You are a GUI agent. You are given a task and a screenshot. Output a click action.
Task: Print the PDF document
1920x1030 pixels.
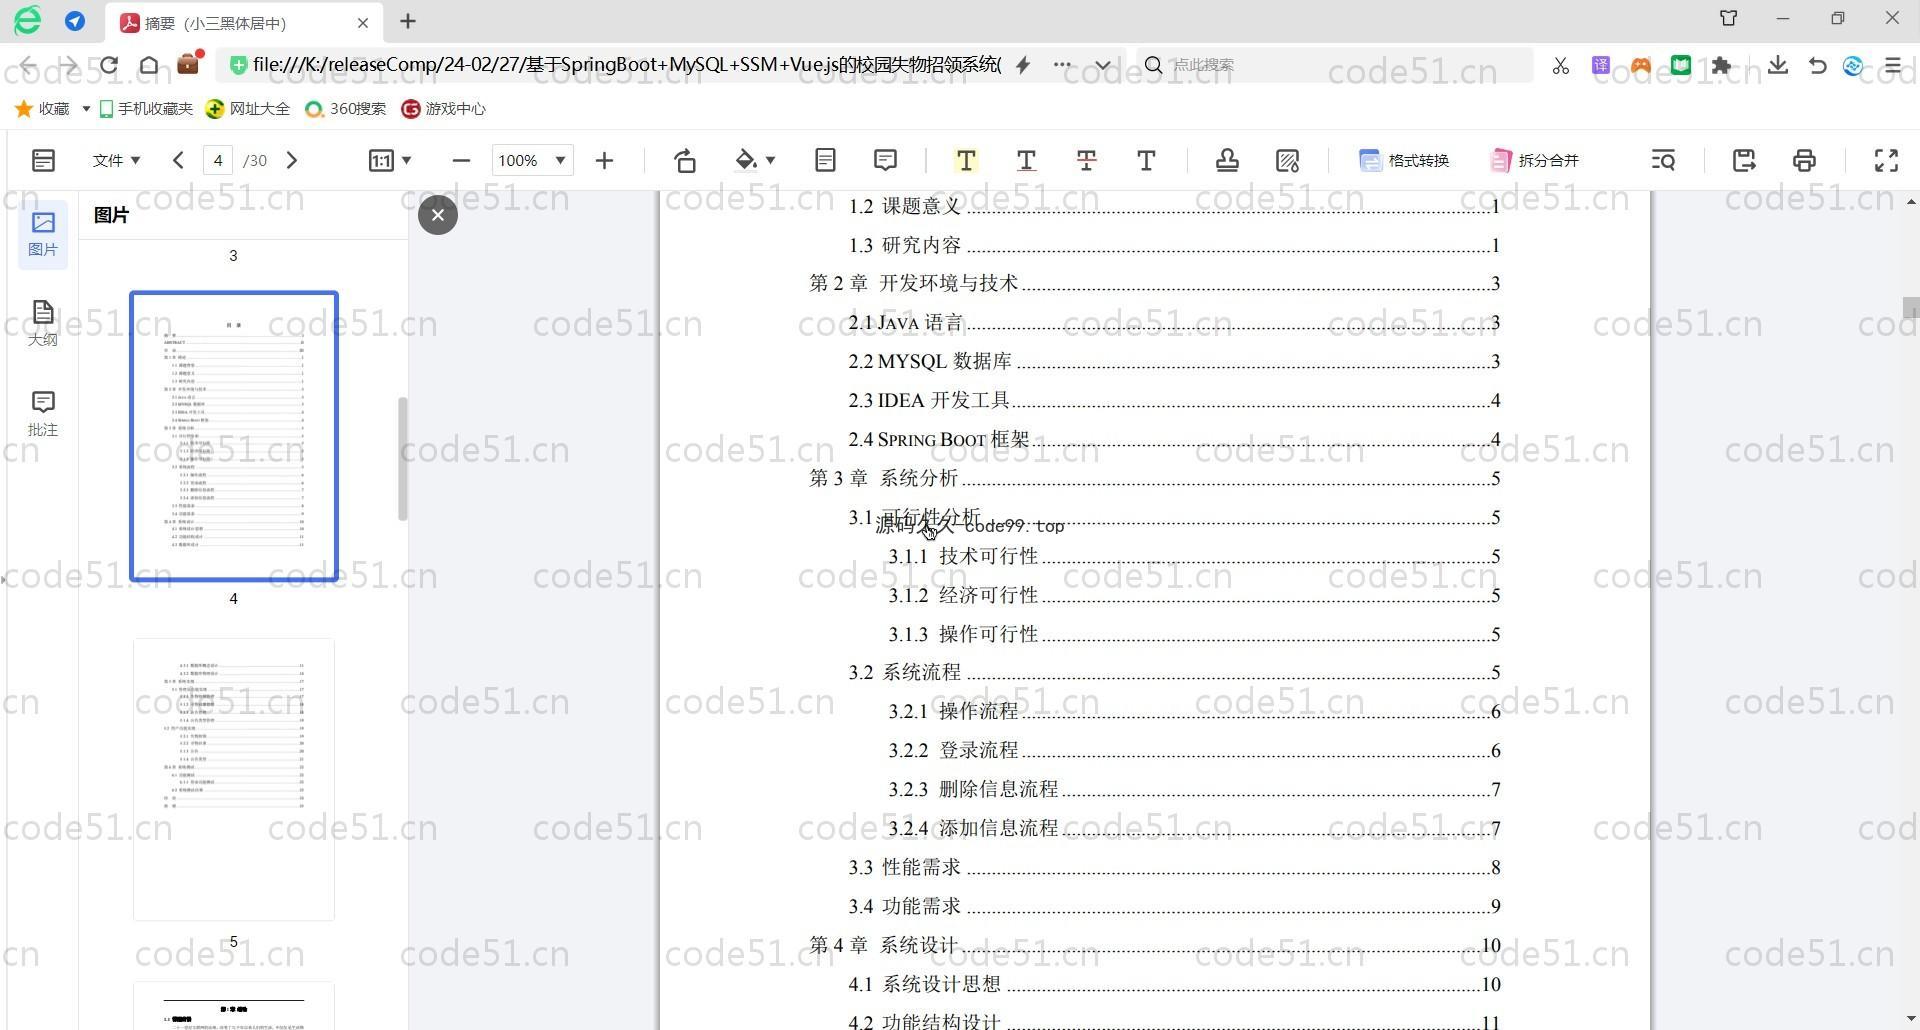1804,160
